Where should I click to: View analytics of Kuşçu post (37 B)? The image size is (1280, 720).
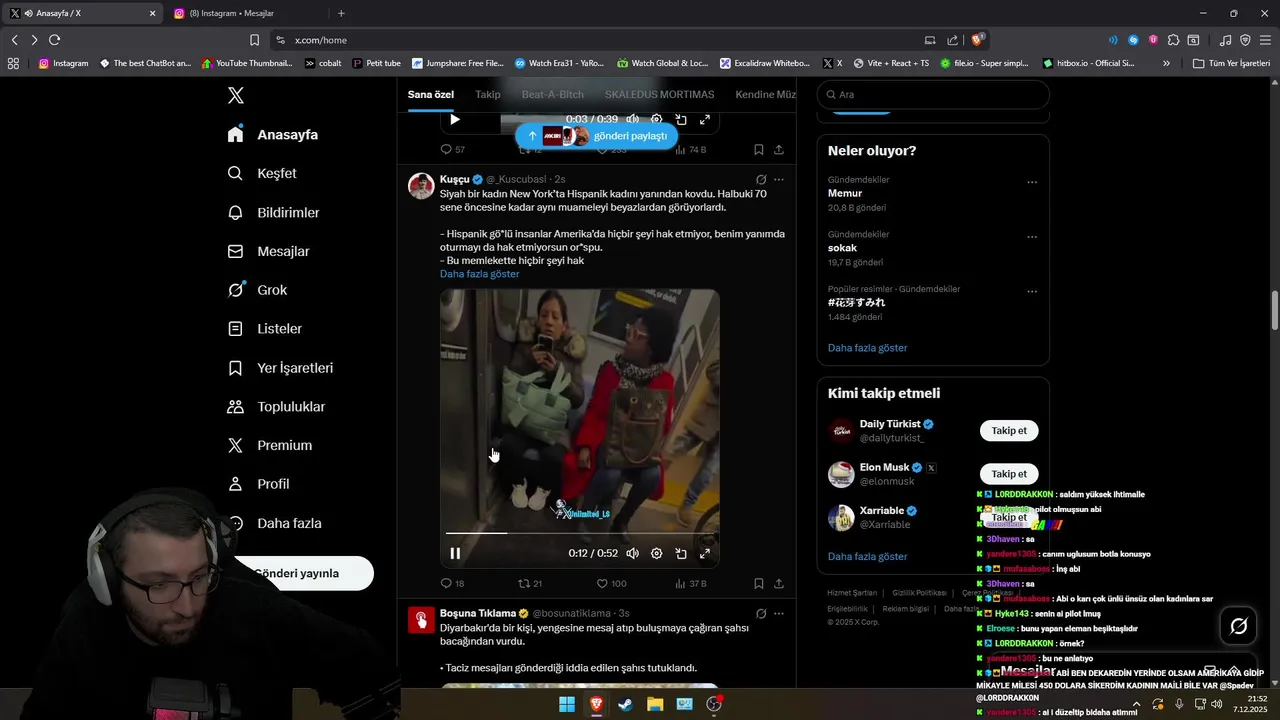[691, 583]
